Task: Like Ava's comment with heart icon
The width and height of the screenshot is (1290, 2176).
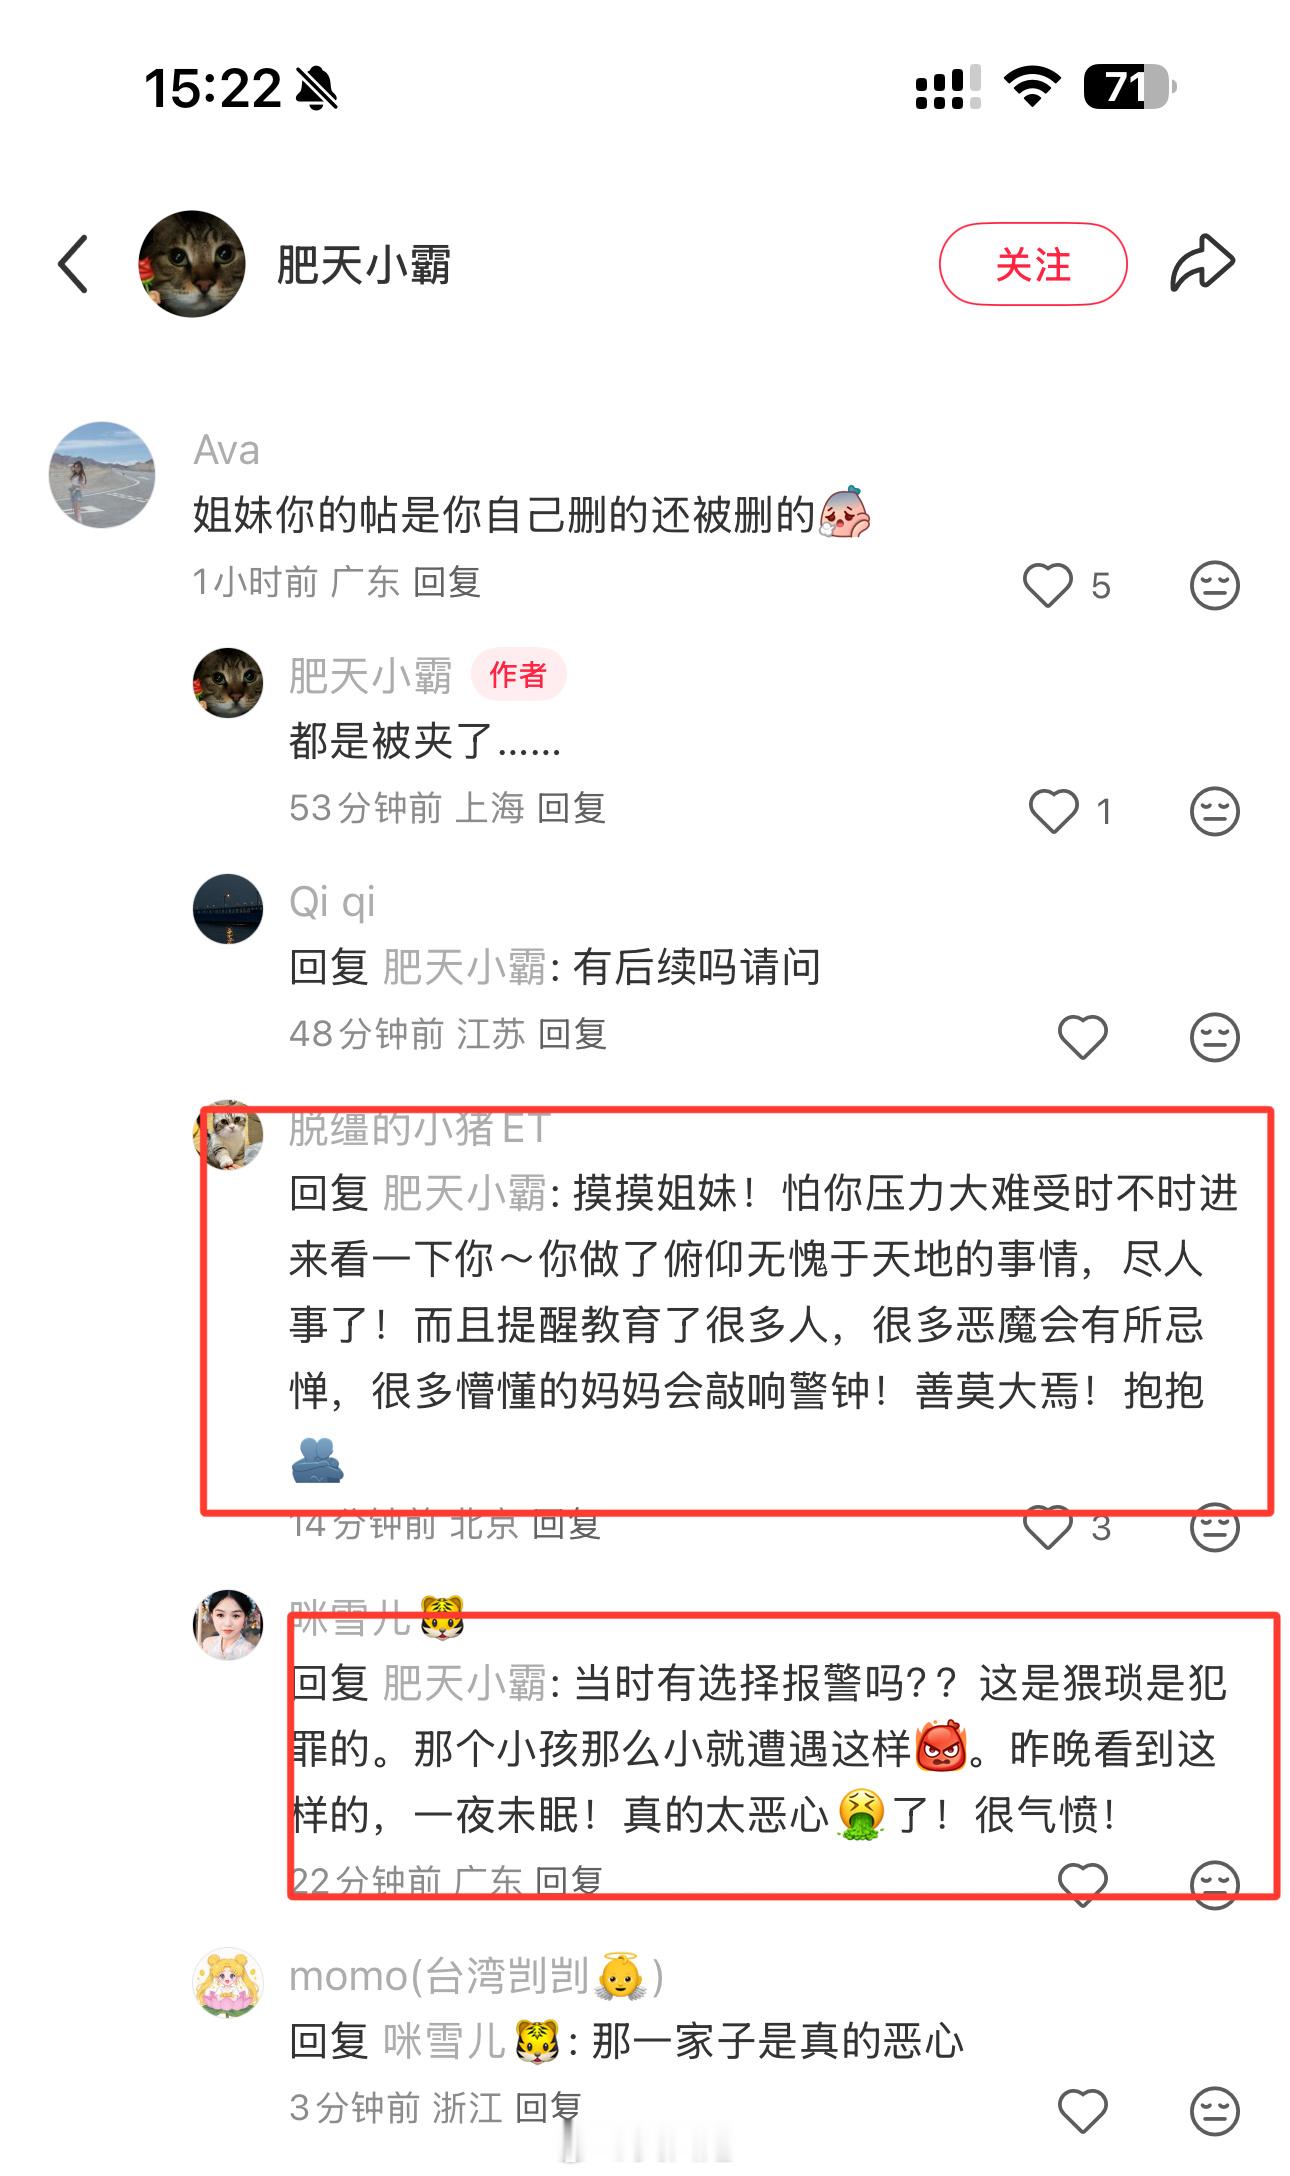Action: (x=1047, y=585)
